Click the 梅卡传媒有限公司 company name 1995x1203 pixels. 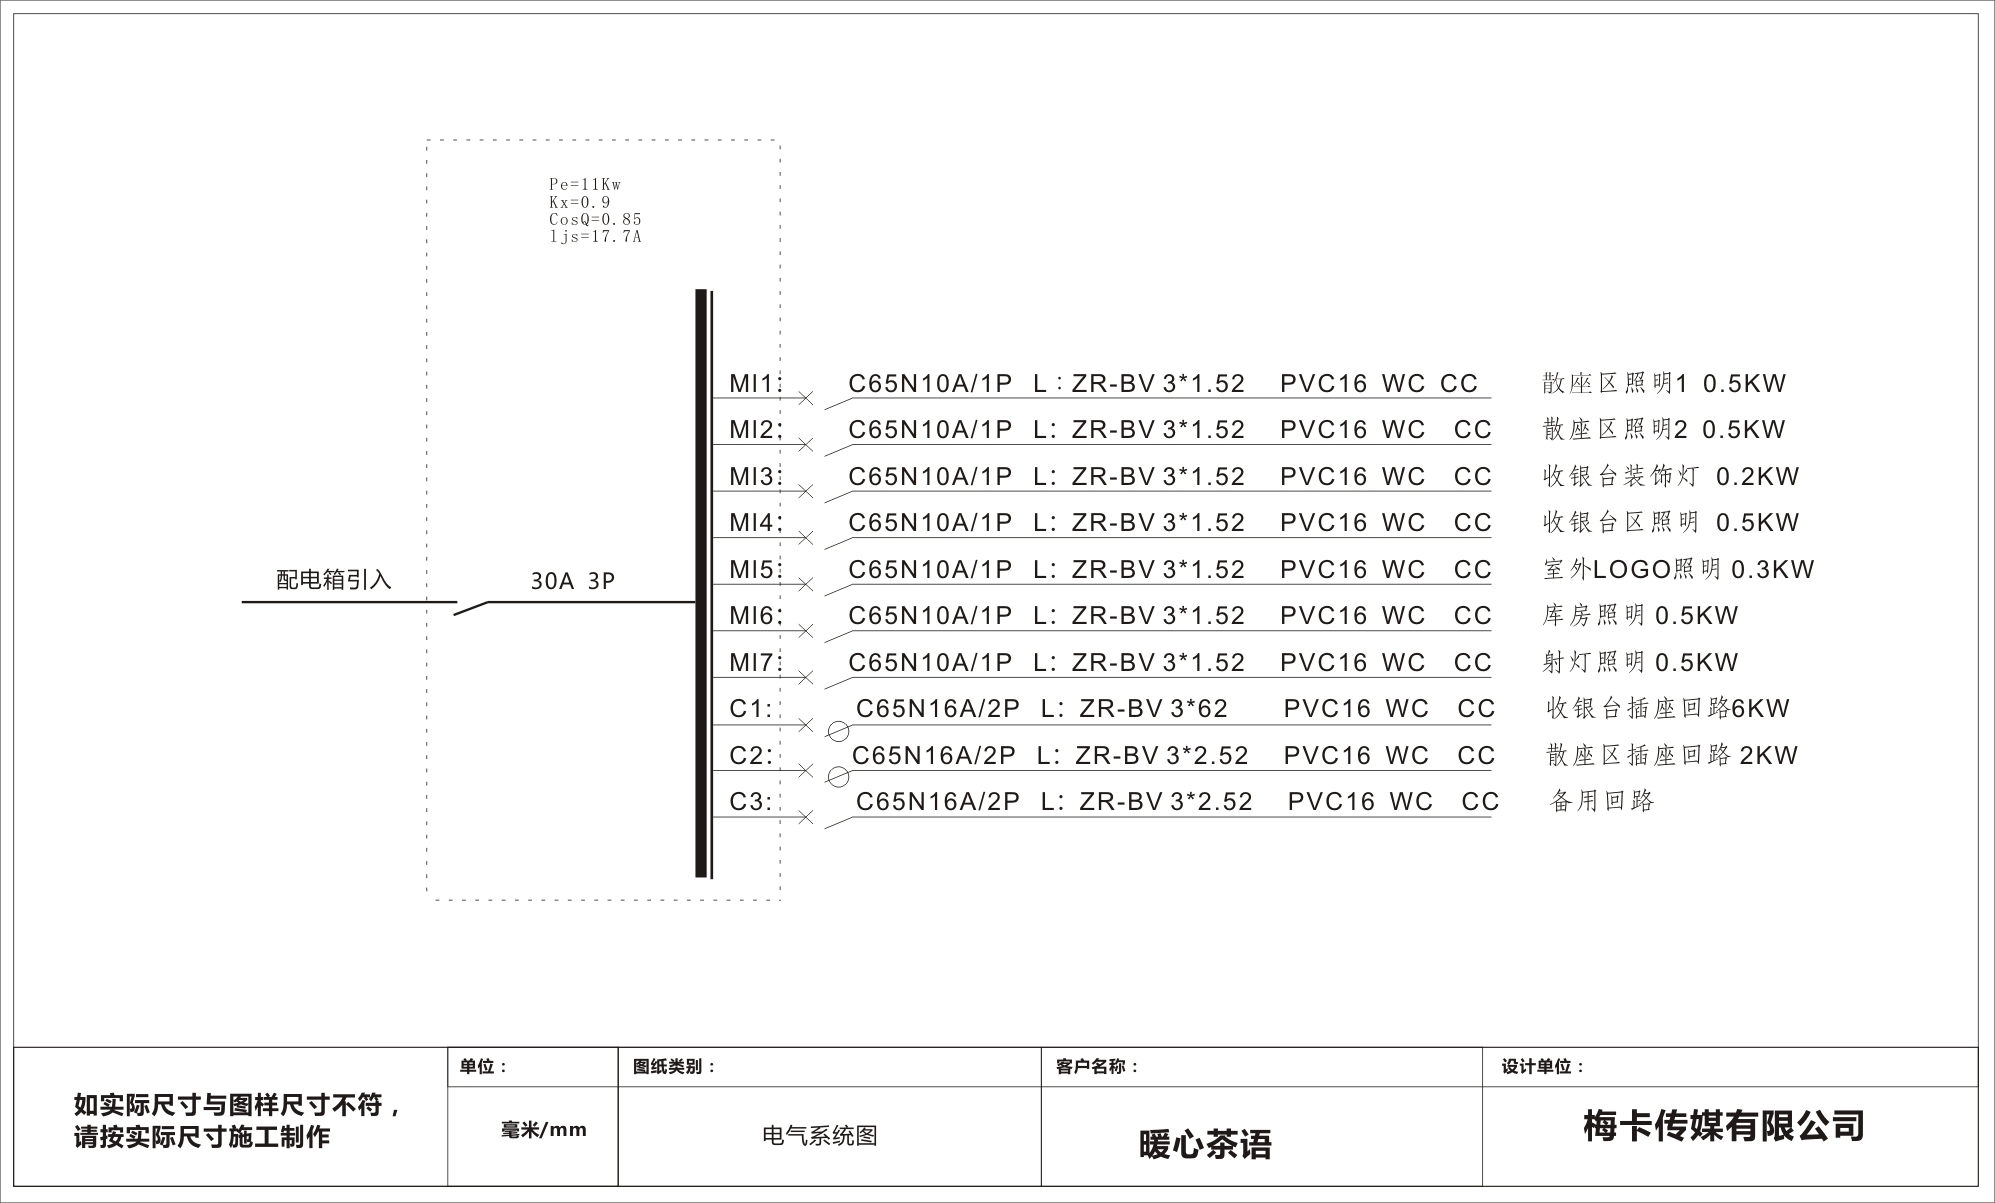pyautogui.click(x=1724, y=1125)
